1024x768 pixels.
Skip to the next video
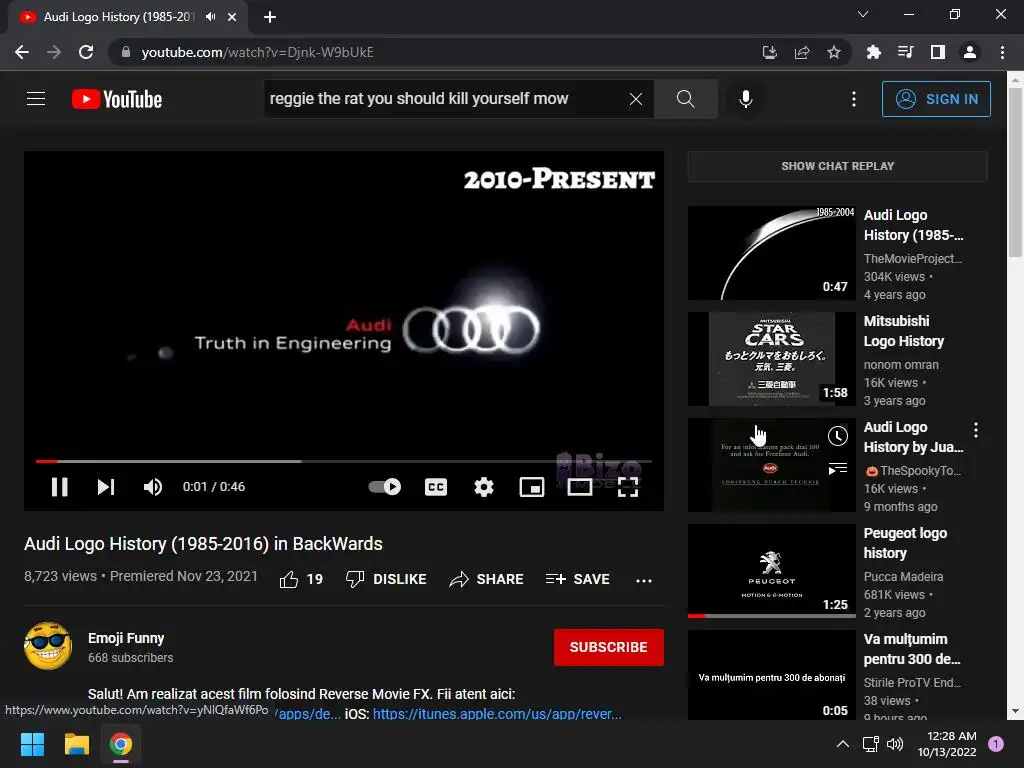[x=106, y=487]
